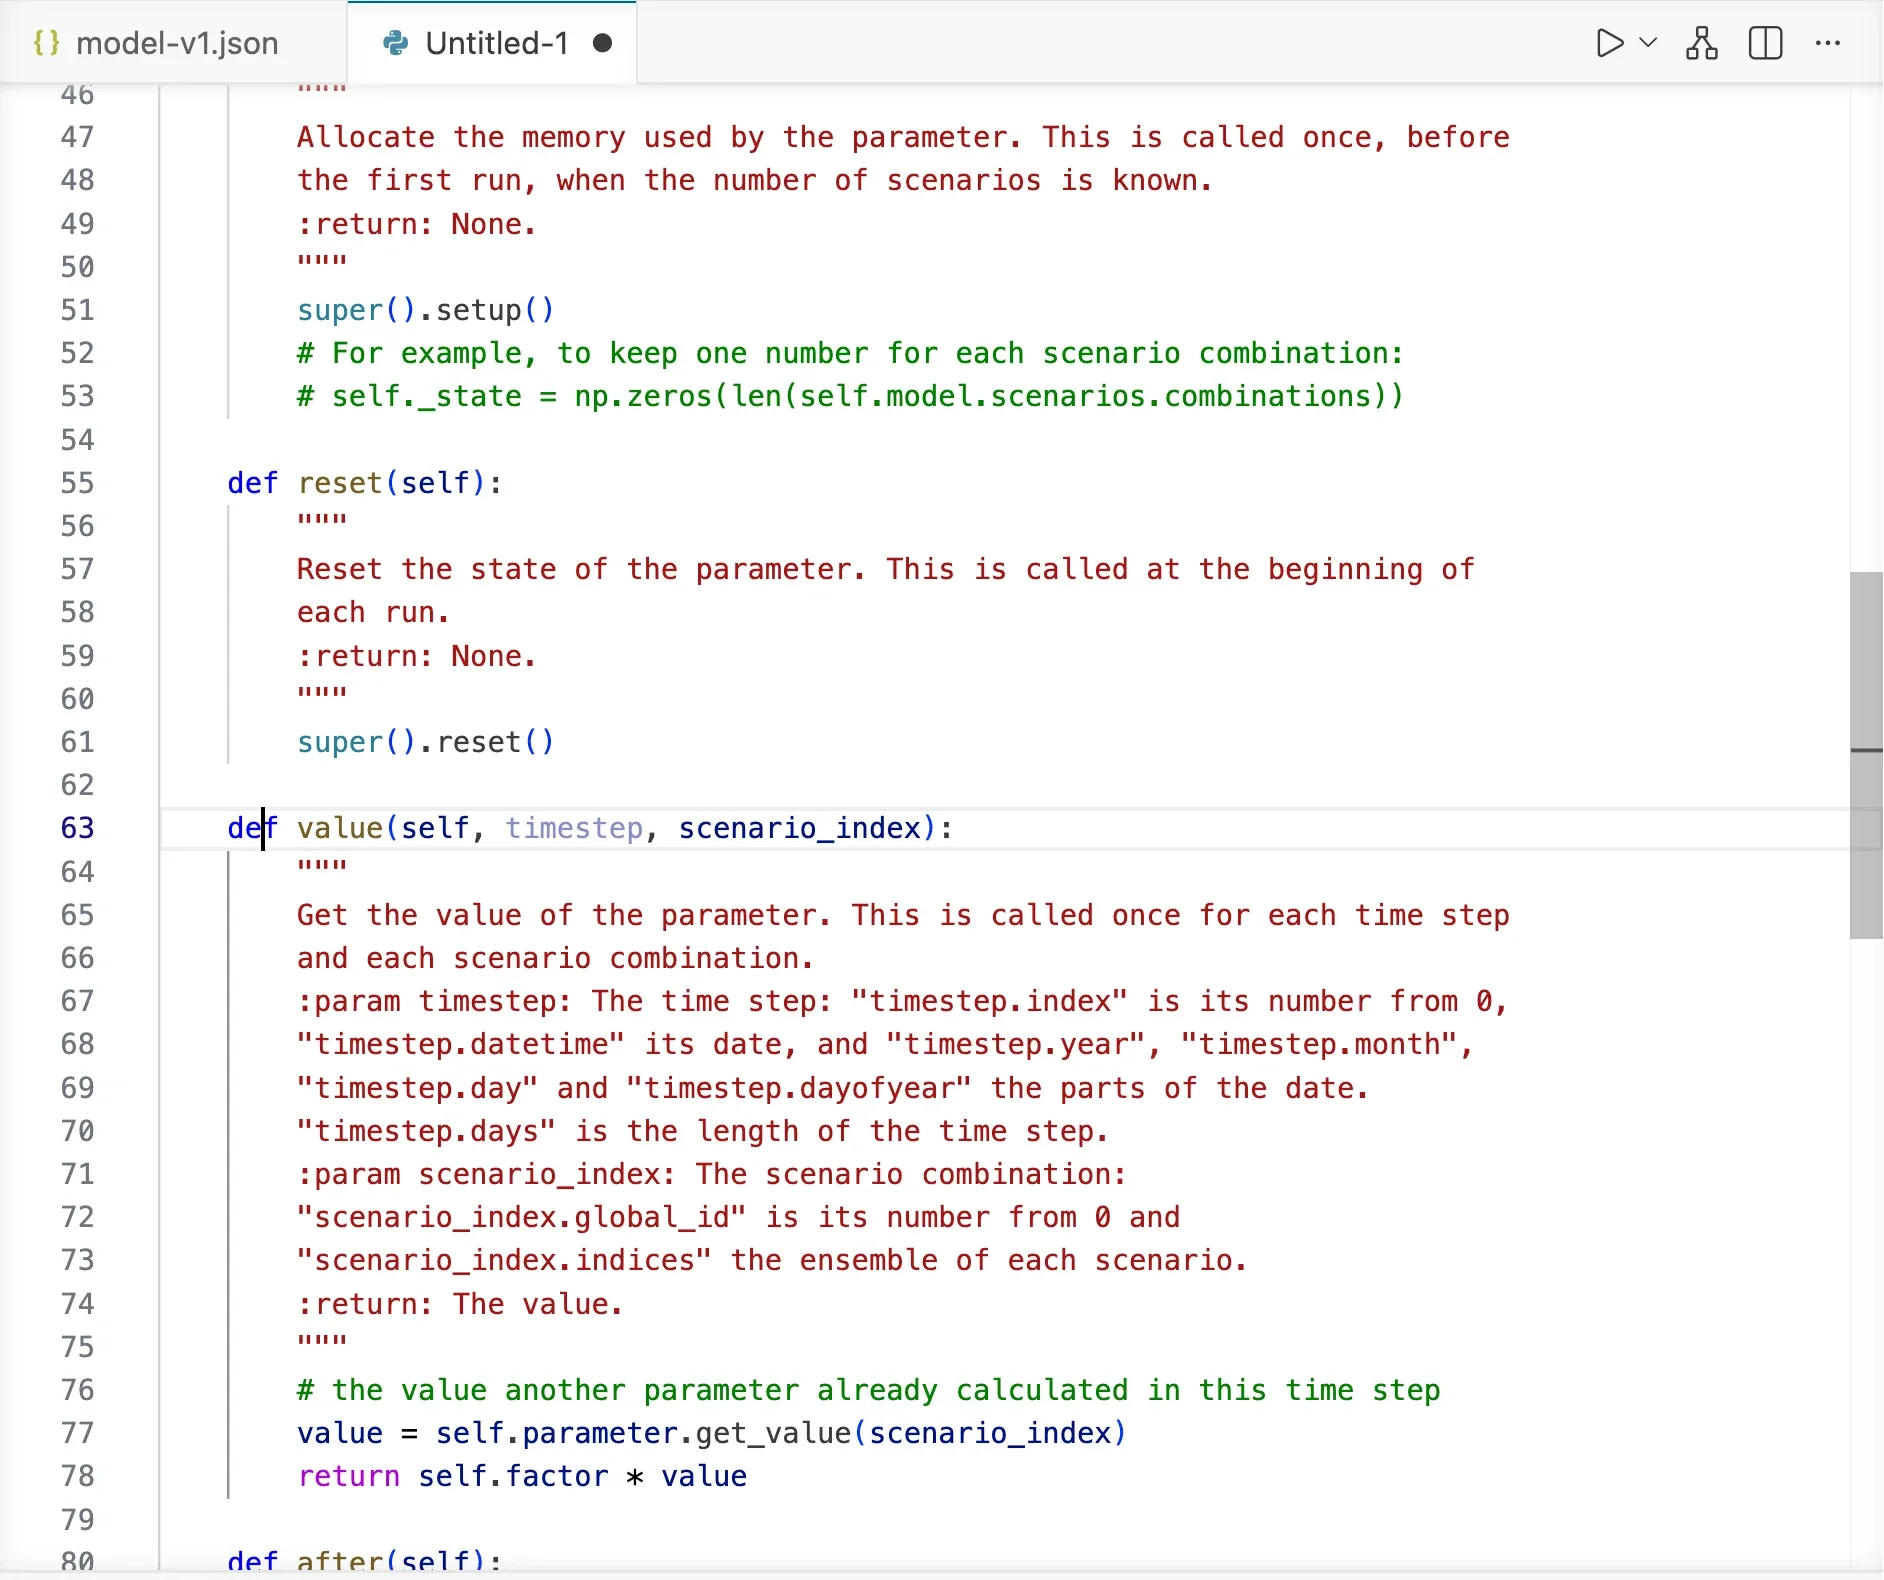Place cursor on 'def reset(self):' line
This screenshot has width=1884, height=1580.
click(365, 483)
